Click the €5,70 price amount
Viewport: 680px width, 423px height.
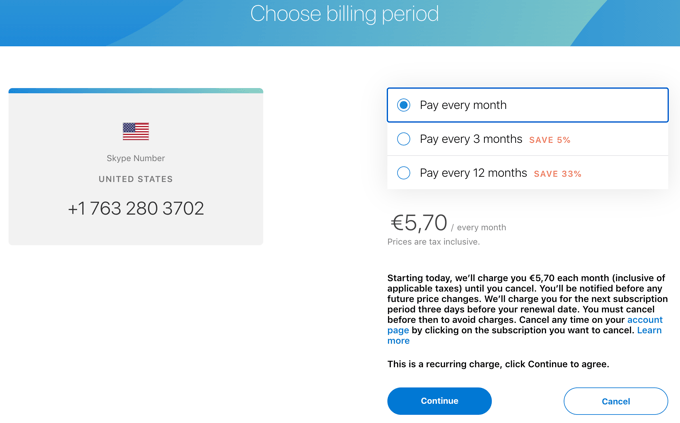417,223
